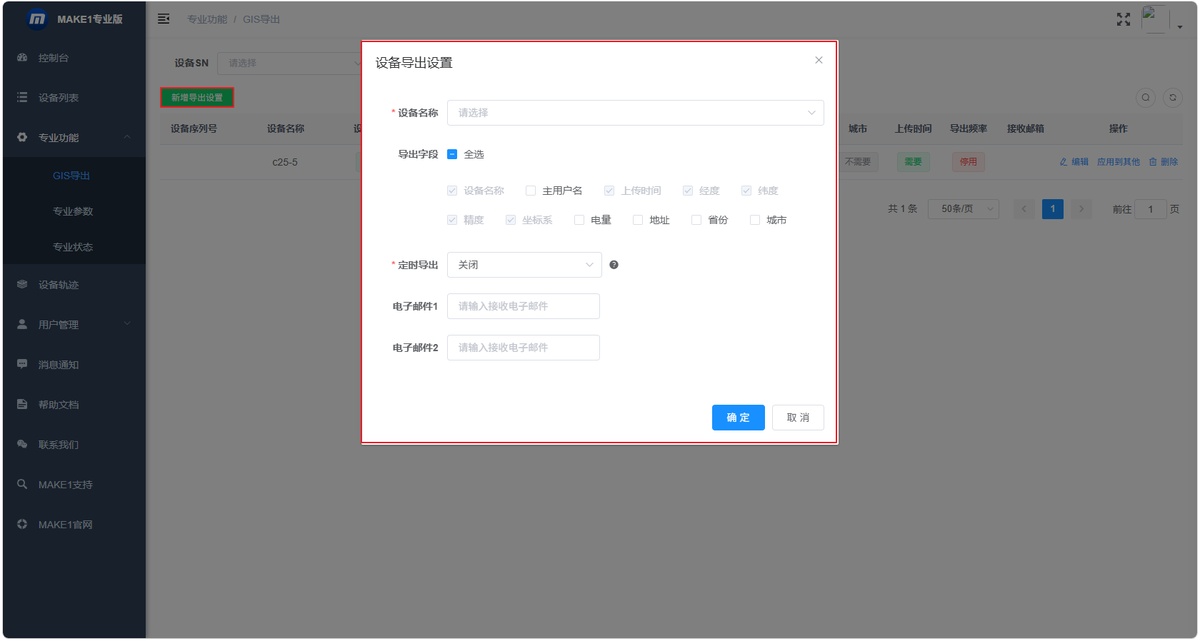Click the 删除 link in the table row
The width and height of the screenshot is (1200, 641).
click(x=1164, y=162)
